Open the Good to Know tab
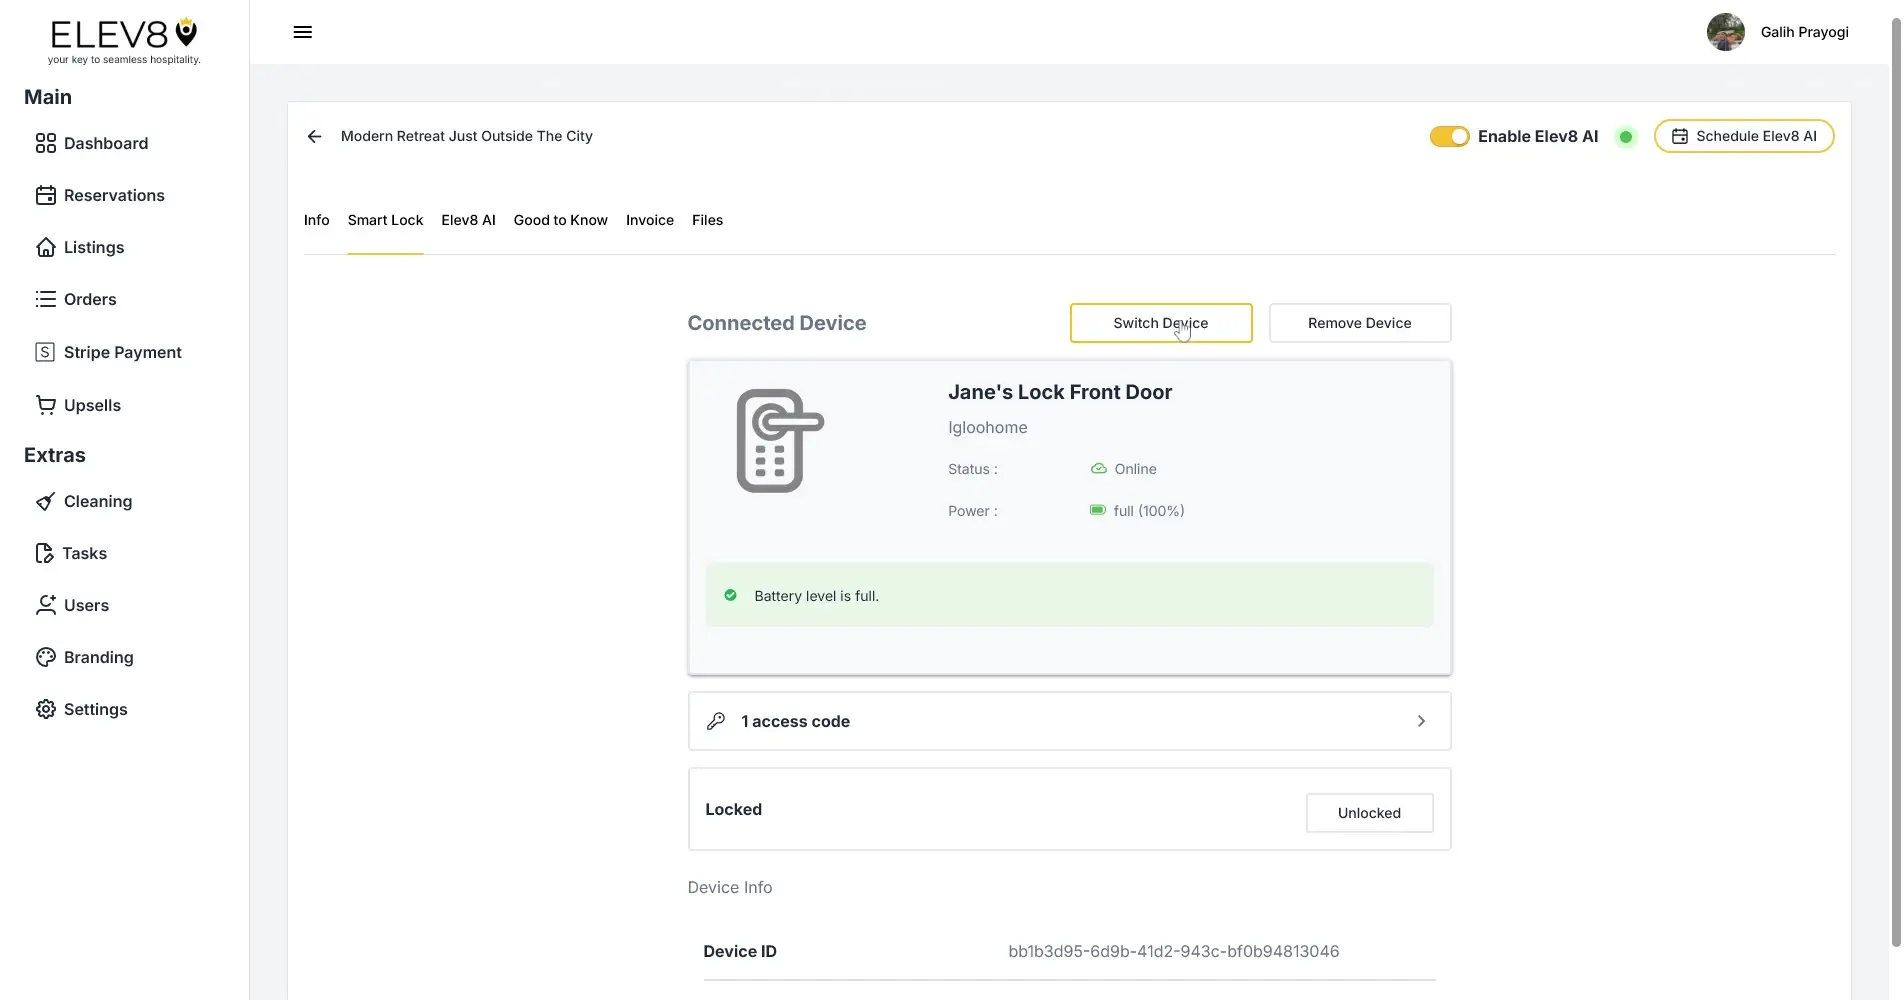The height and width of the screenshot is (1000, 1904). click(560, 220)
